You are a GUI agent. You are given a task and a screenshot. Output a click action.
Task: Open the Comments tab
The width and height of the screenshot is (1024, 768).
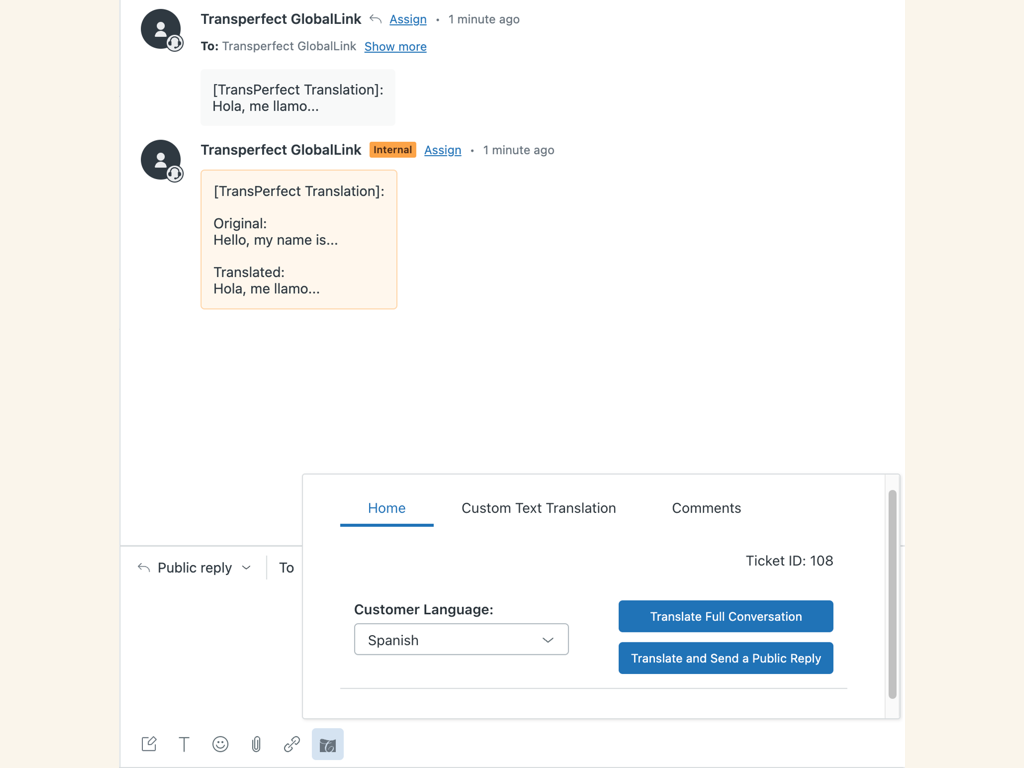(x=706, y=508)
